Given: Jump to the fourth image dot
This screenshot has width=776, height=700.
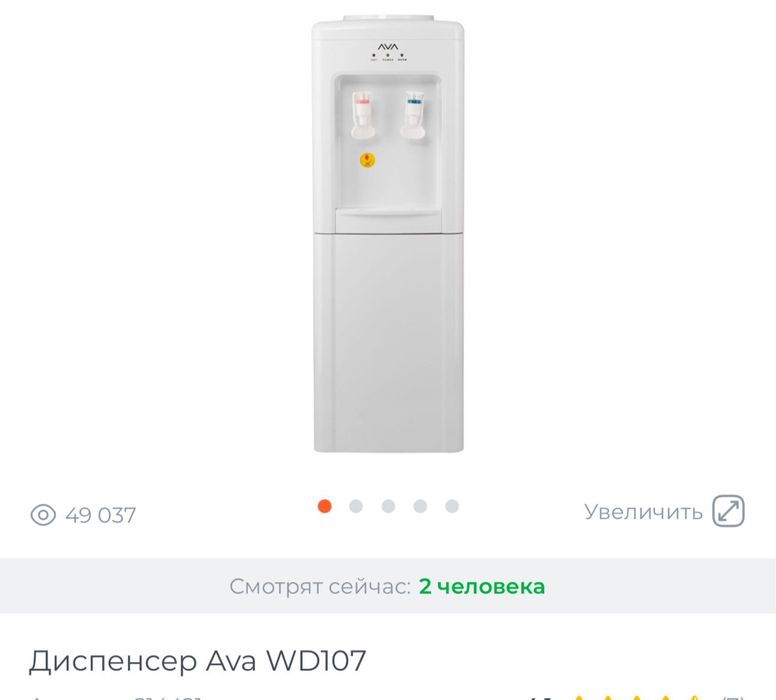Looking at the screenshot, I should pos(420,506).
